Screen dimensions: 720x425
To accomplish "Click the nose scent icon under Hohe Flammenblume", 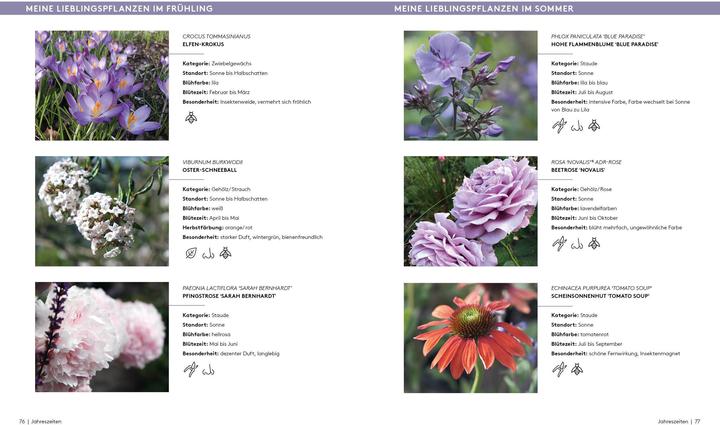I will click(x=577, y=126).
